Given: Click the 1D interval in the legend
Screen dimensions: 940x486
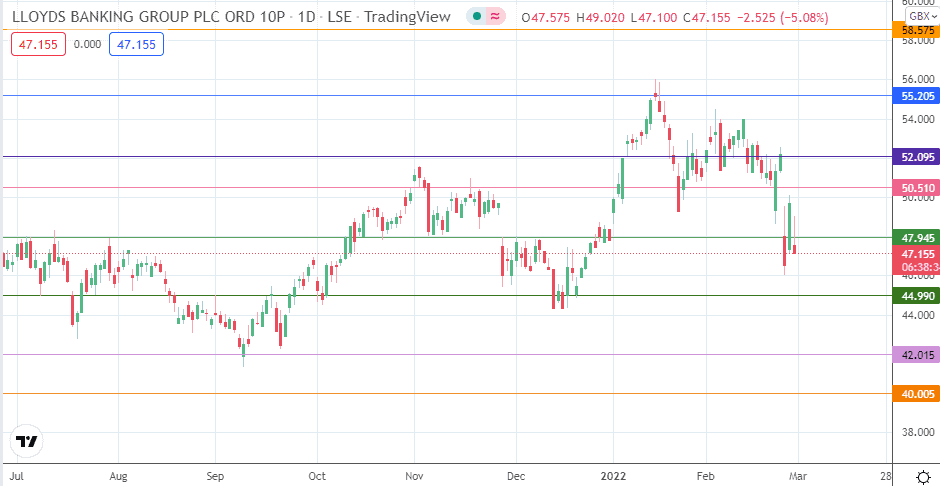Looking at the screenshot, I should coord(306,17).
